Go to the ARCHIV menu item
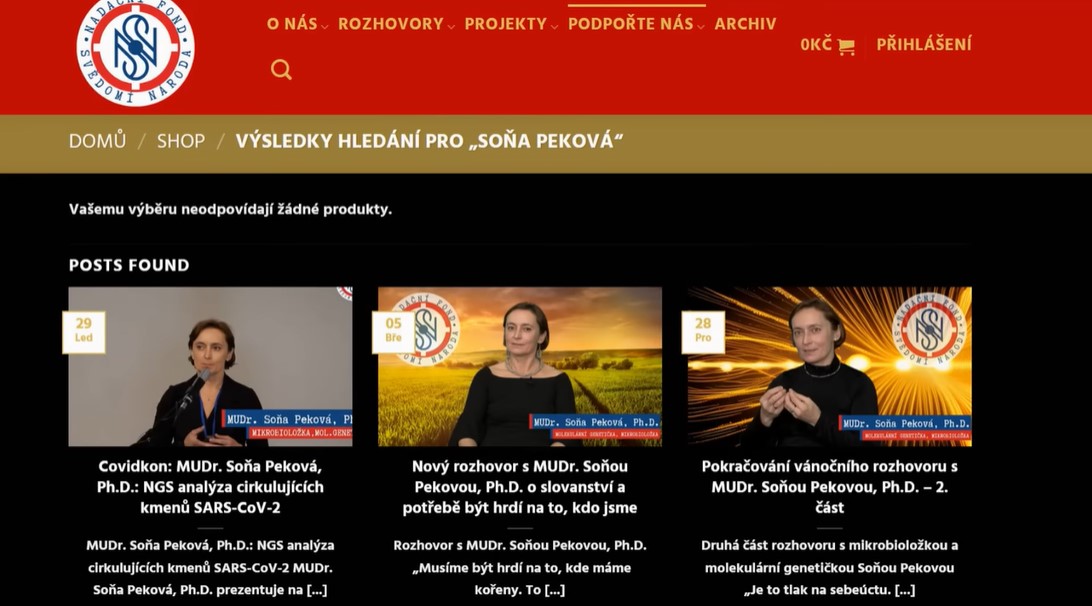The width and height of the screenshot is (1092, 606). [745, 24]
